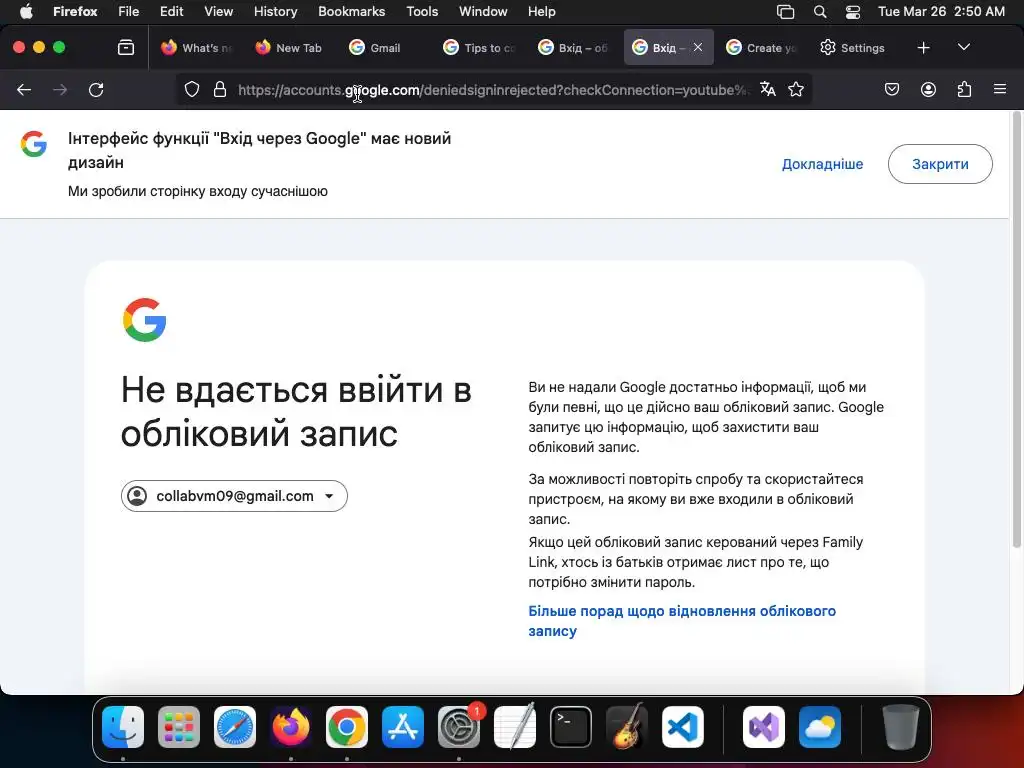
Task: Open 'Більше порад щодо відновлення облікового запису' link
Action: pos(682,621)
